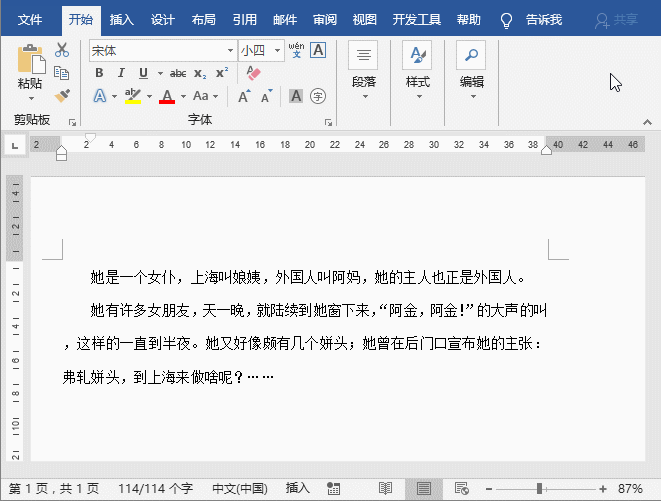
Task: Click the zoom slider handle
Action: point(540,489)
